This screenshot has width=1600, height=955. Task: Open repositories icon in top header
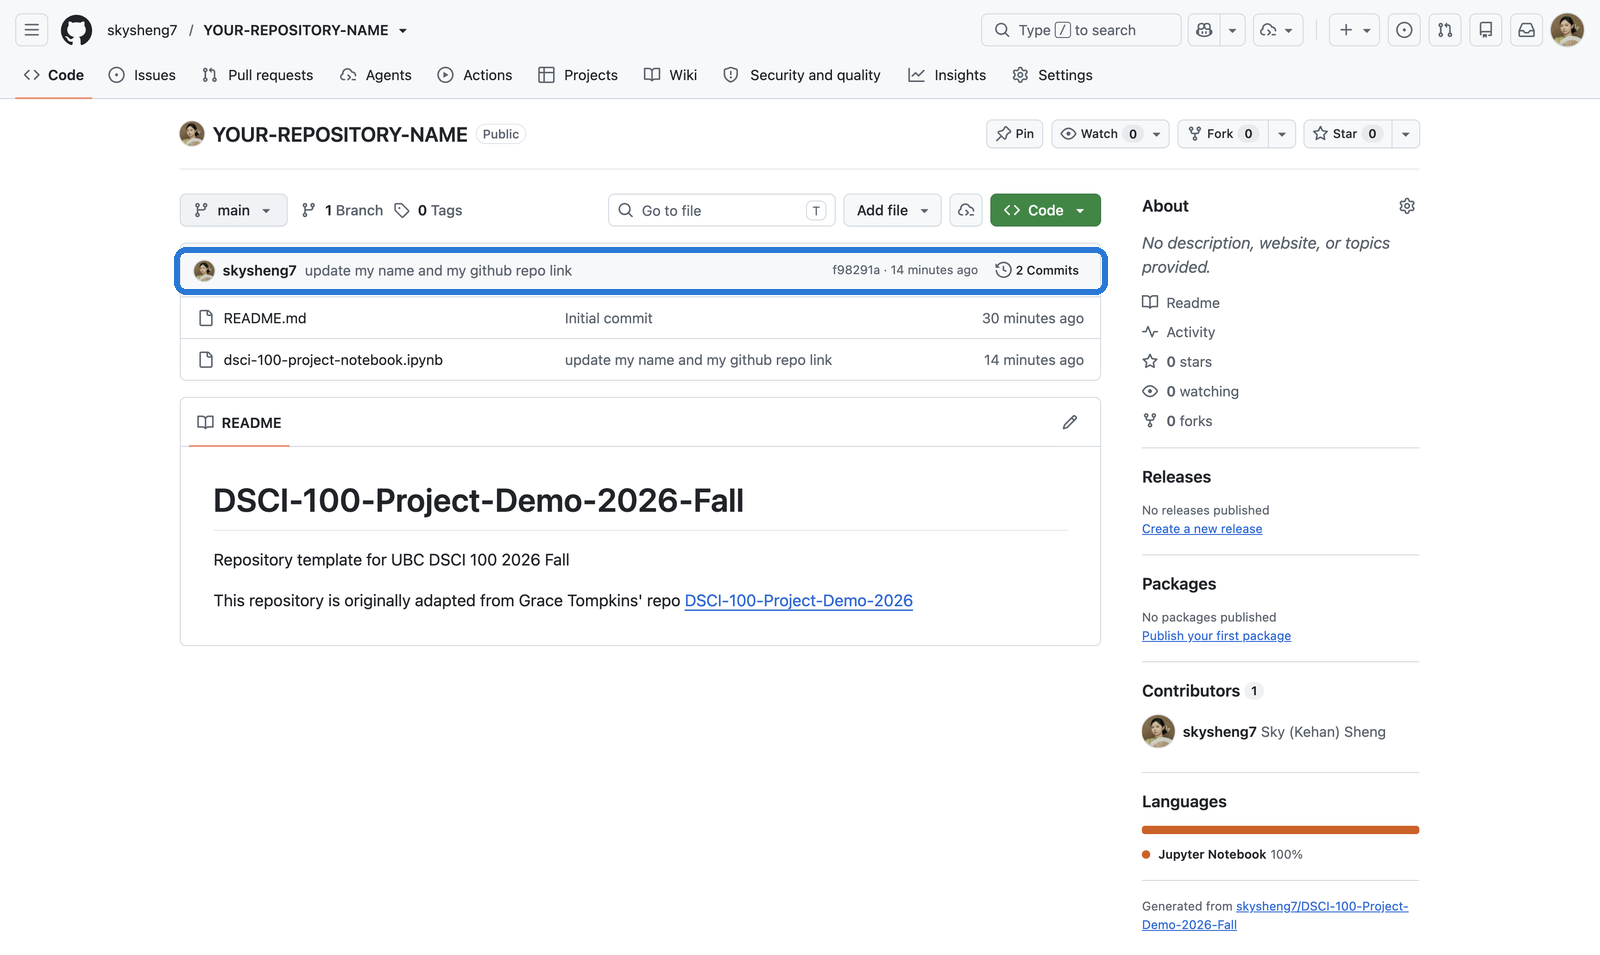click(x=1486, y=30)
